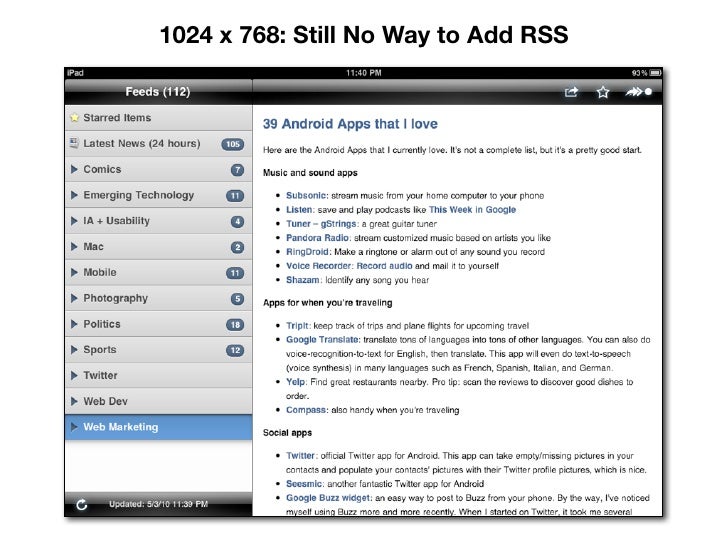The width and height of the screenshot is (728, 546).
Task: Select the Web Dev feed folder
Action: [x=159, y=401]
